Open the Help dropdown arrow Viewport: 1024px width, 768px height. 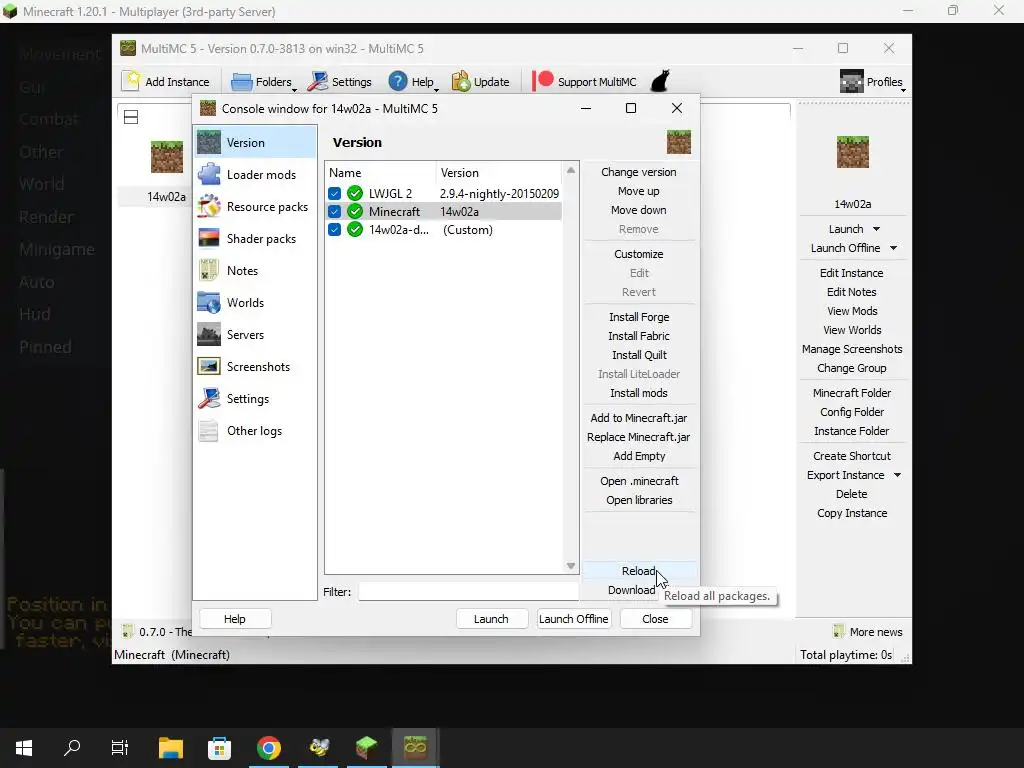pyautogui.click(x=436, y=89)
